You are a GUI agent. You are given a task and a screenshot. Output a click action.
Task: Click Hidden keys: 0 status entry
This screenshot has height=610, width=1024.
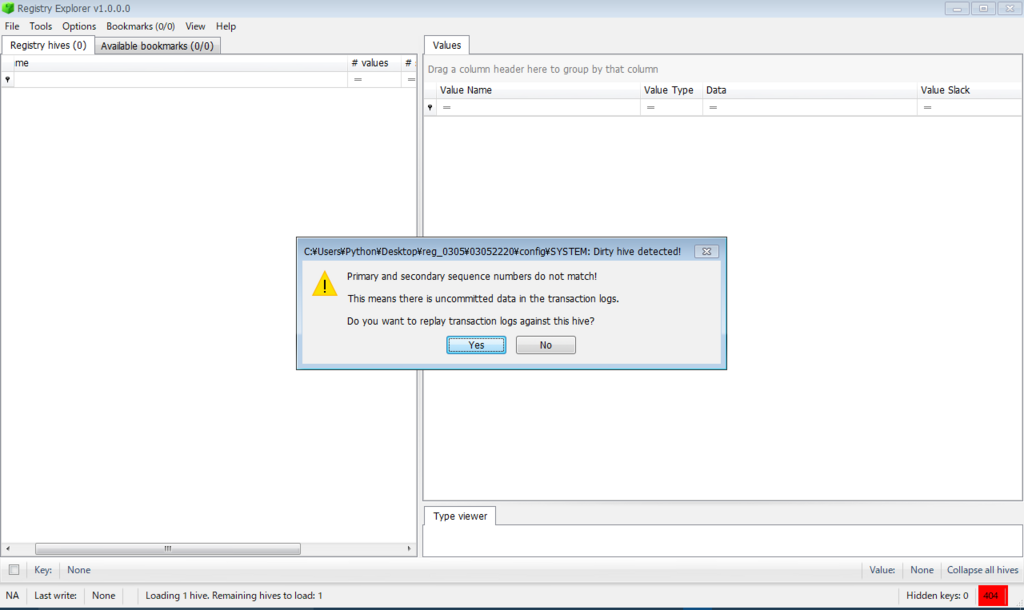pos(937,596)
